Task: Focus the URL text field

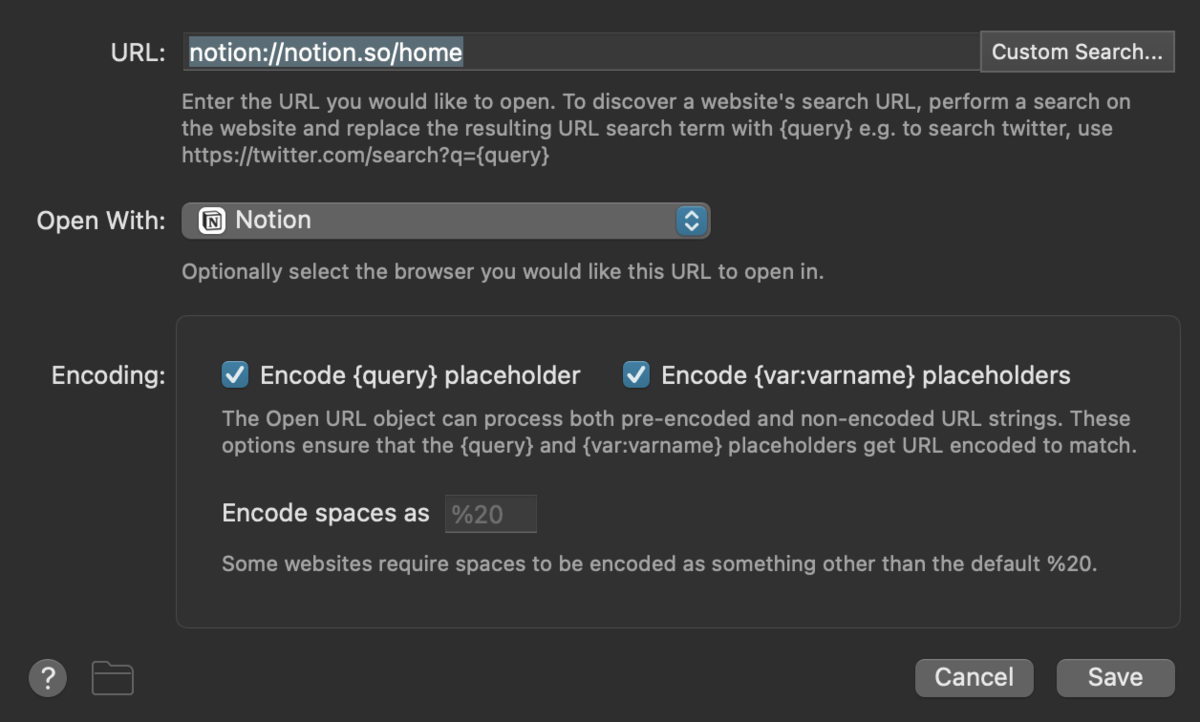Action: [x=580, y=52]
